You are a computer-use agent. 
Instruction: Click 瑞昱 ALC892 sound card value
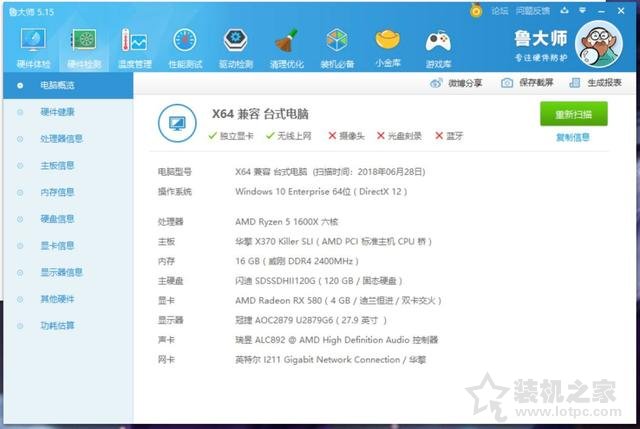[x=337, y=340]
